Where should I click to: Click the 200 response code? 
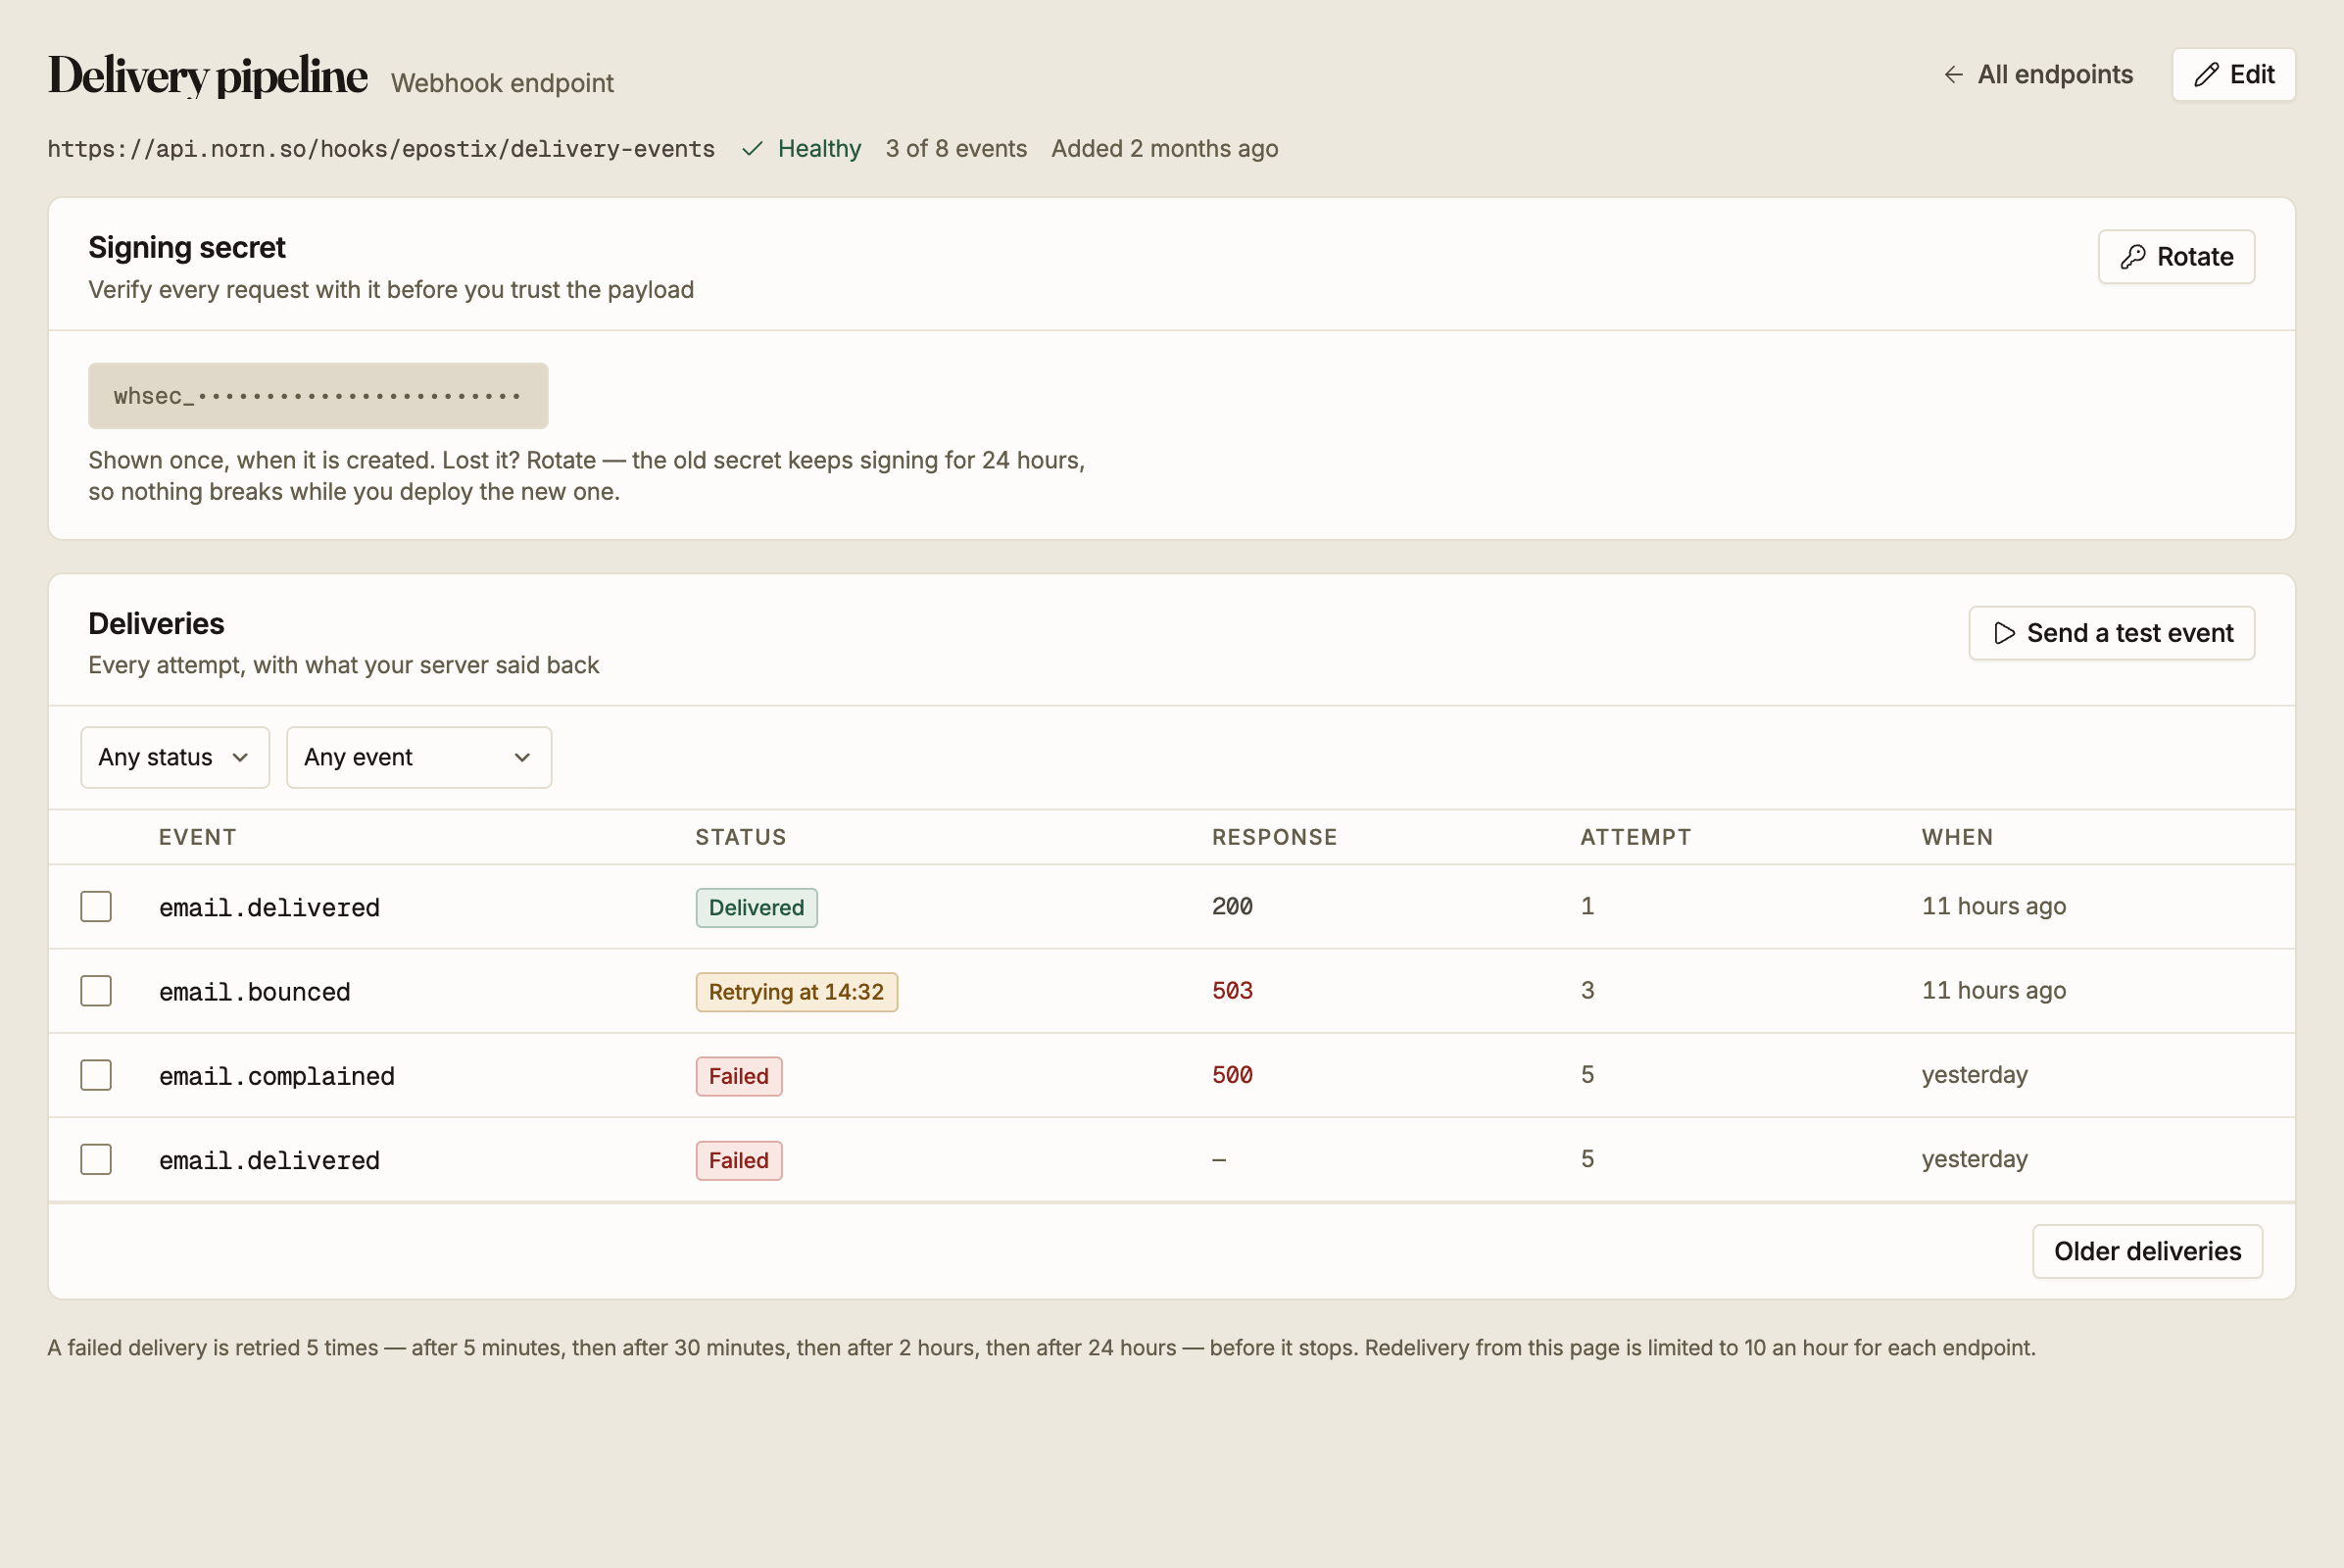coord(1232,906)
